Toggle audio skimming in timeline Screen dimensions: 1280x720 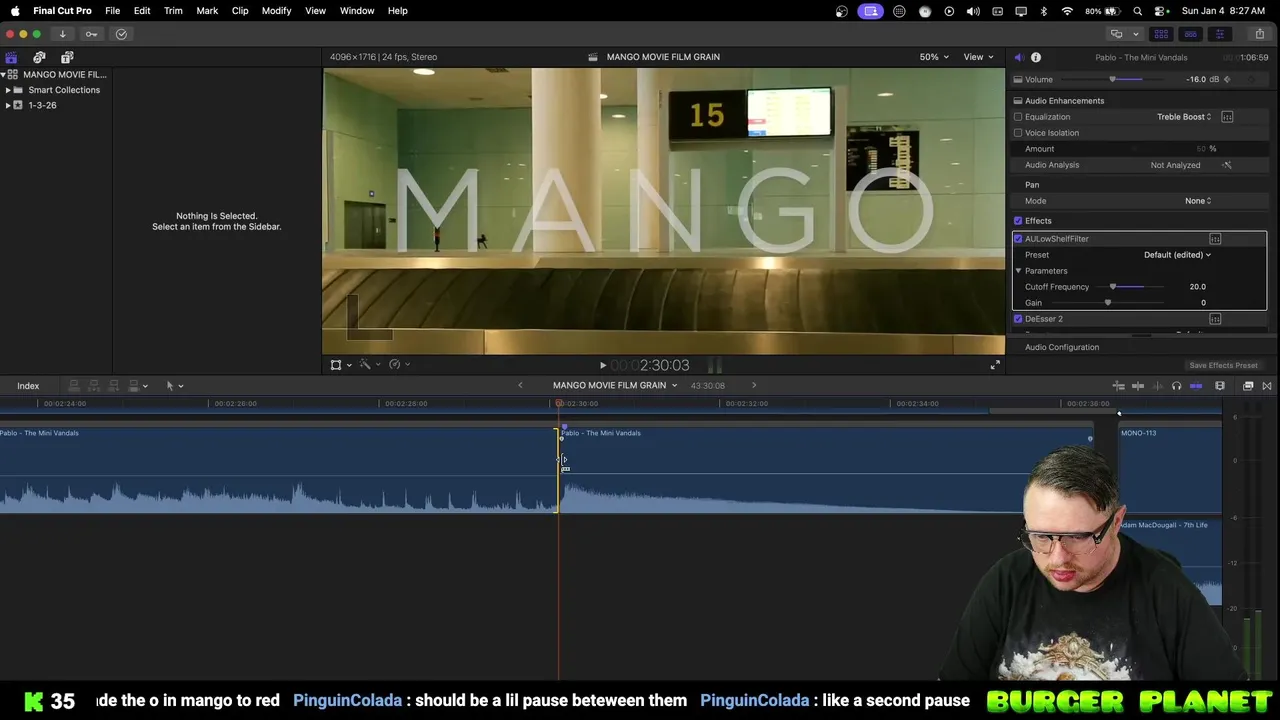pyautogui.click(x=1157, y=386)
